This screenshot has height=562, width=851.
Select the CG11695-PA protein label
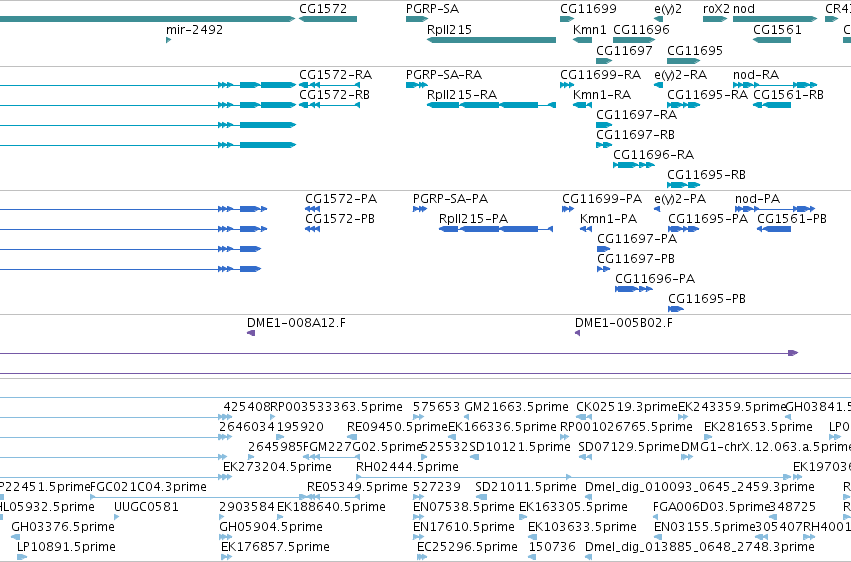click(x=708, y=219)
